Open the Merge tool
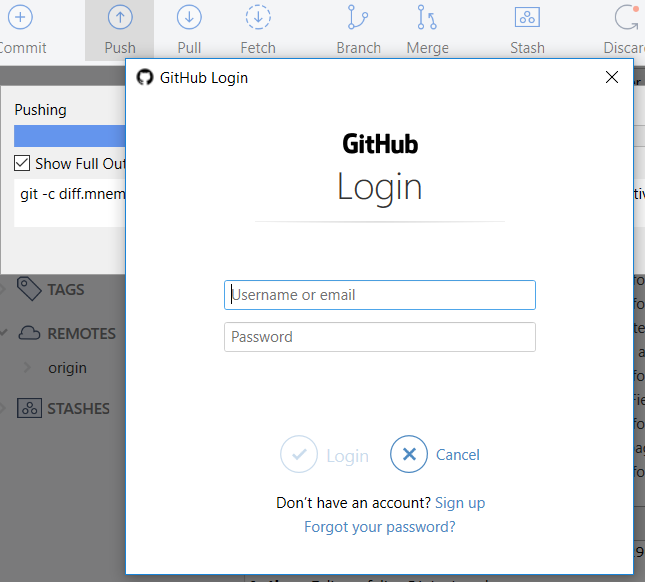The height and width of the screenshot is (582, 645). [427, 30]
